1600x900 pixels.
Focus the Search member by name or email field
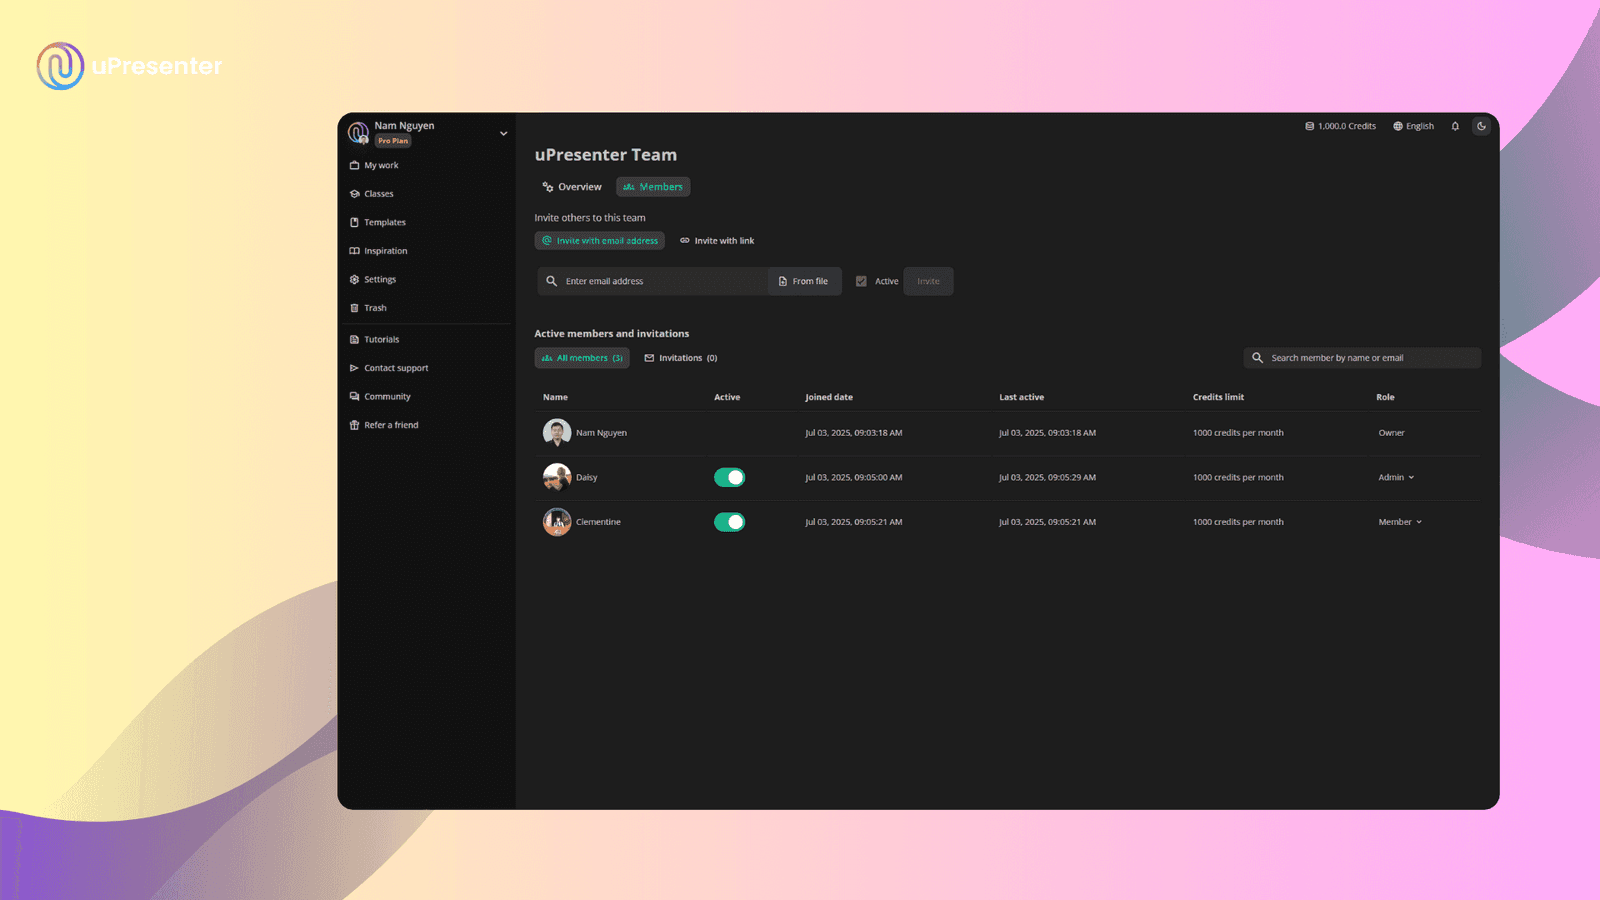pyautogui.click(x=1362, y=358)
